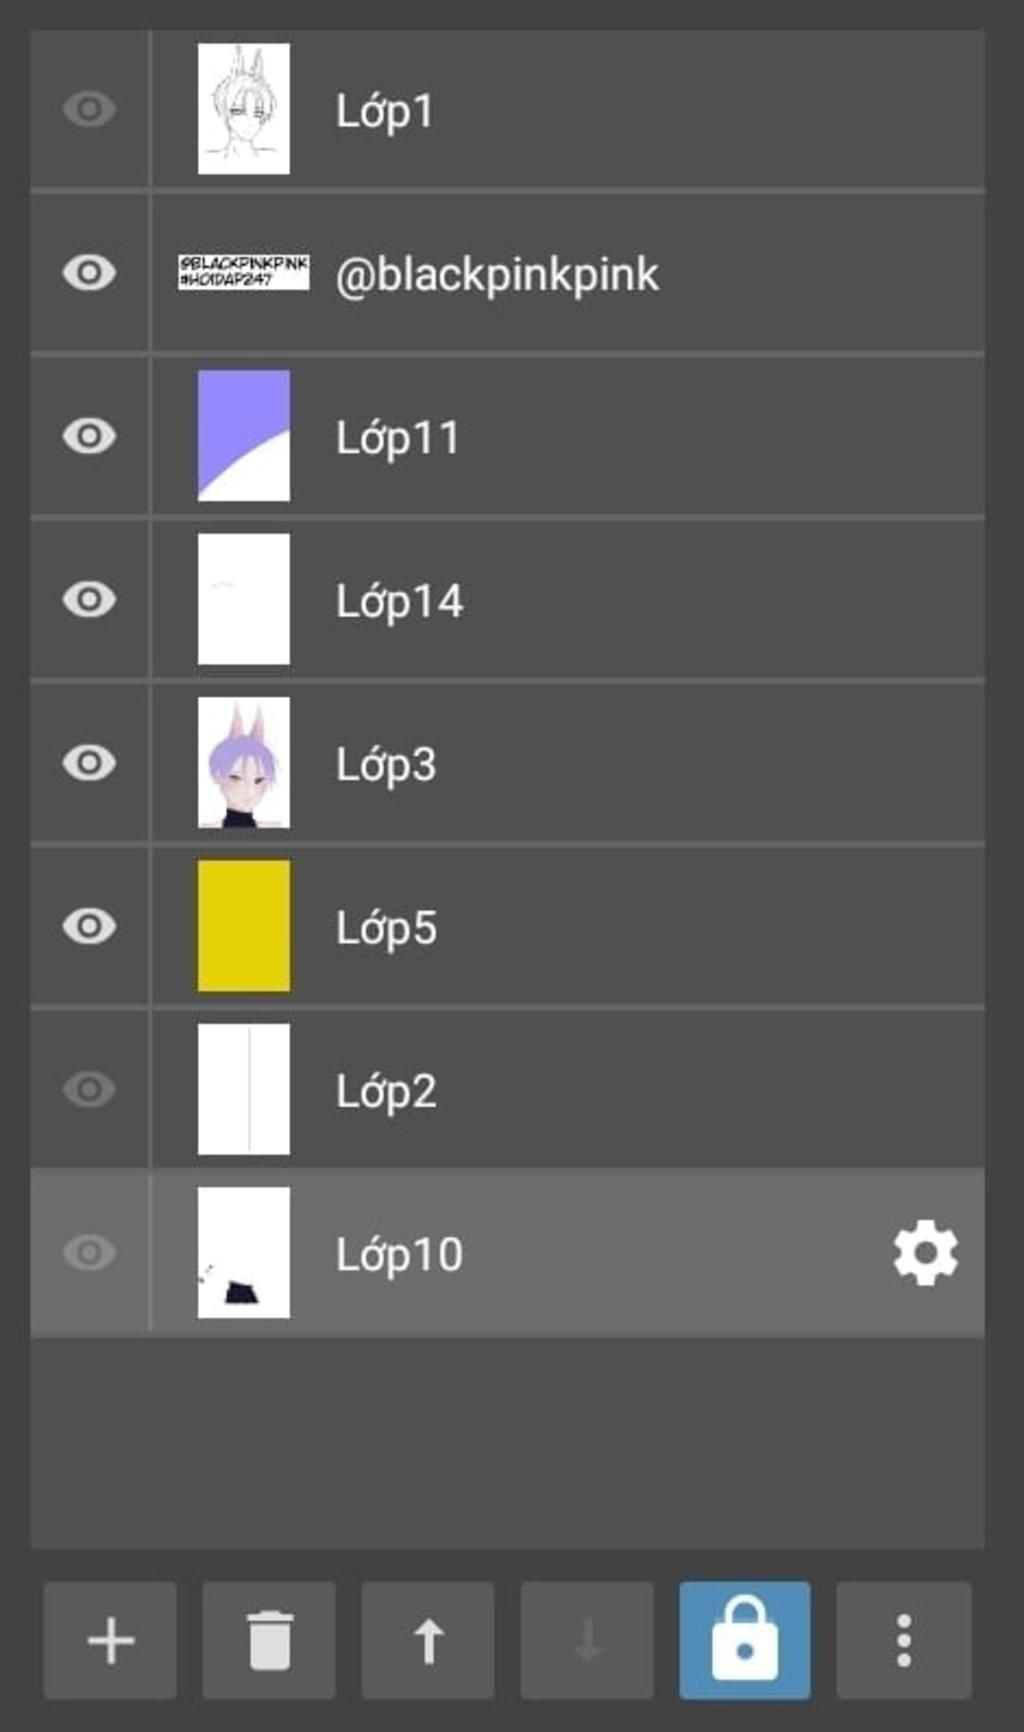The image size is (1024, 1732).
Task: Click the Lớp1 line art thumbnail
Action: pyautogui.click(x=244, y=109)
